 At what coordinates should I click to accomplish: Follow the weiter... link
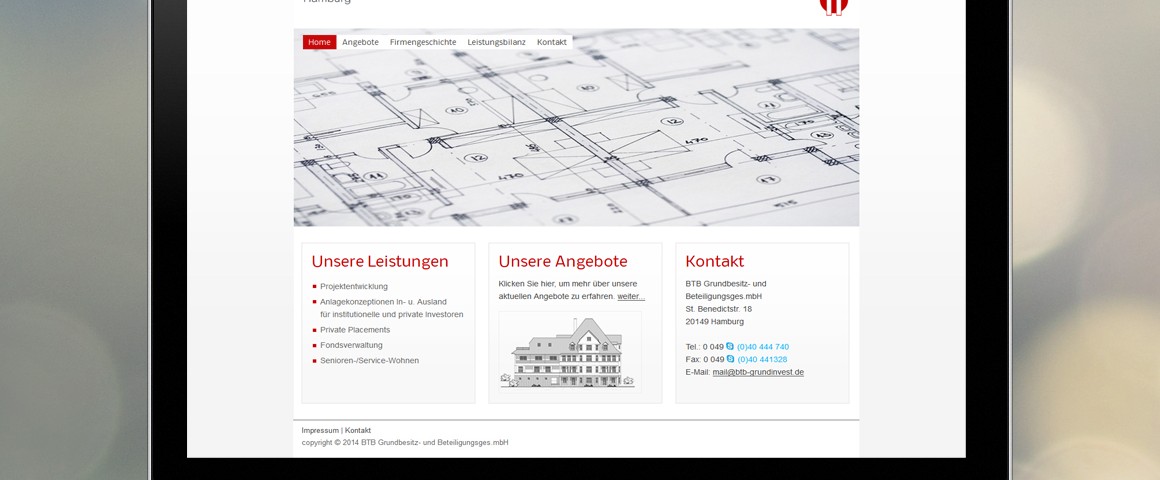(631, 297)
